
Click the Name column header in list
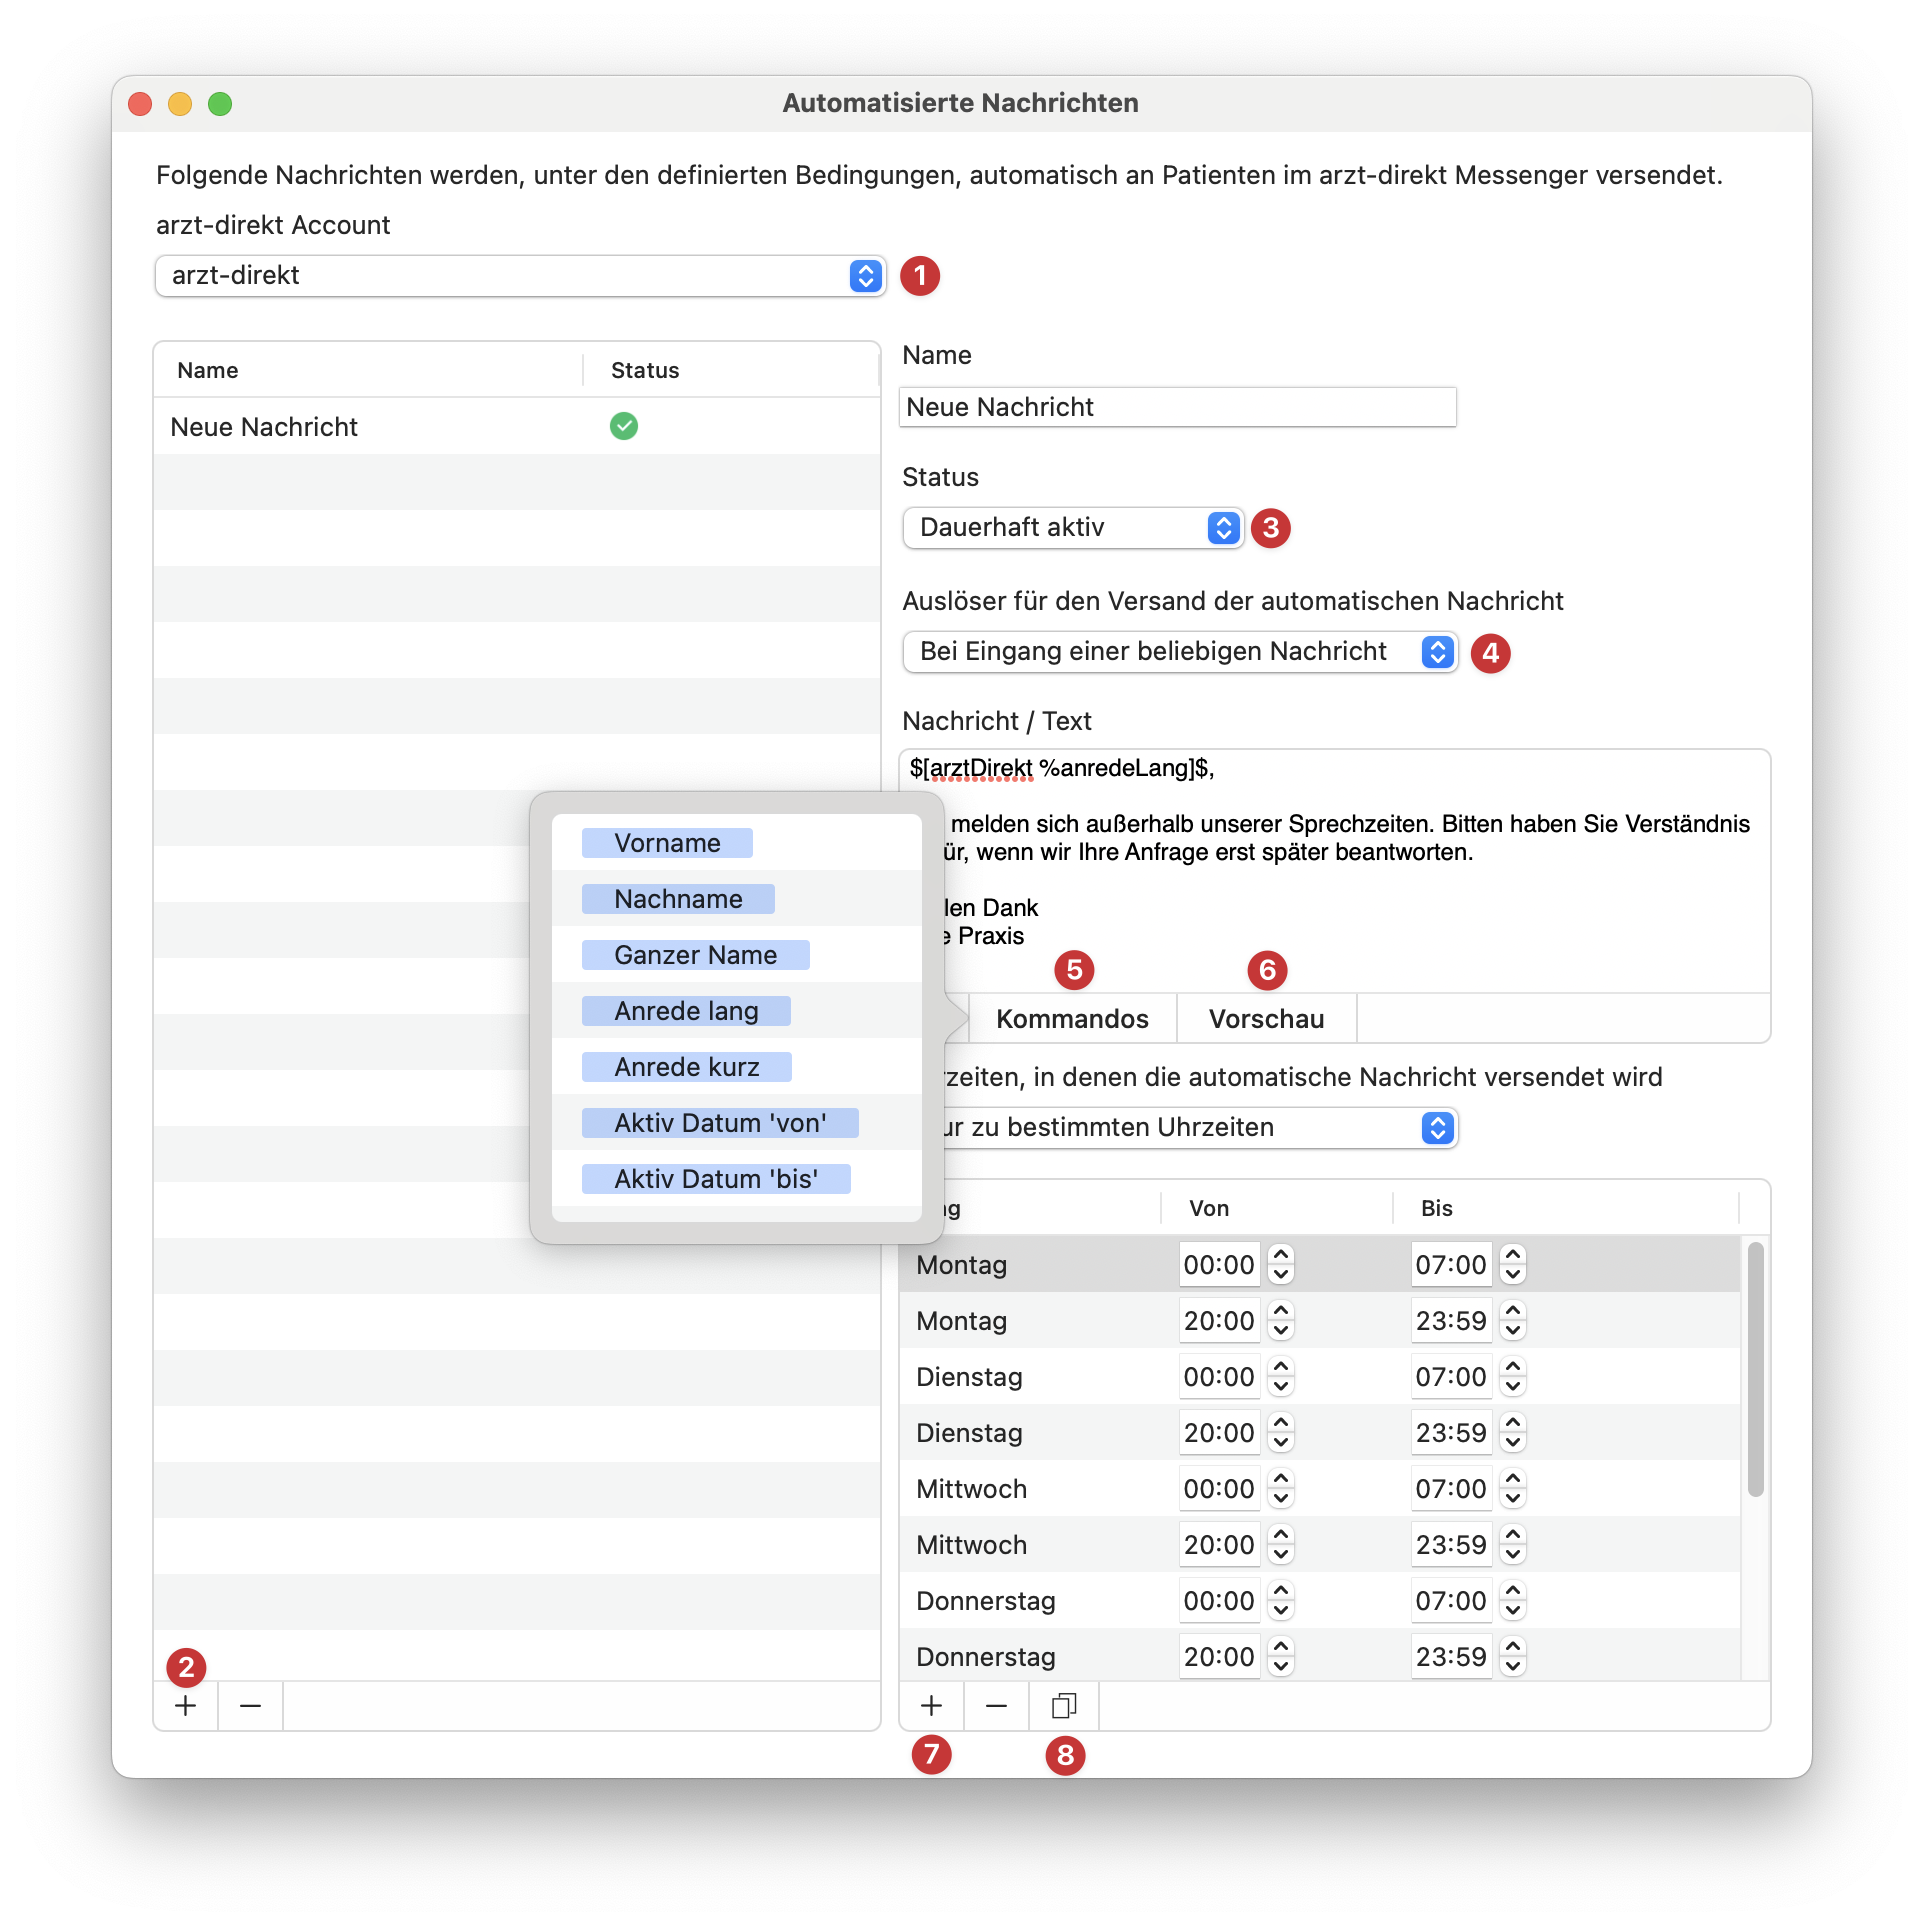[x=368, y=370]
